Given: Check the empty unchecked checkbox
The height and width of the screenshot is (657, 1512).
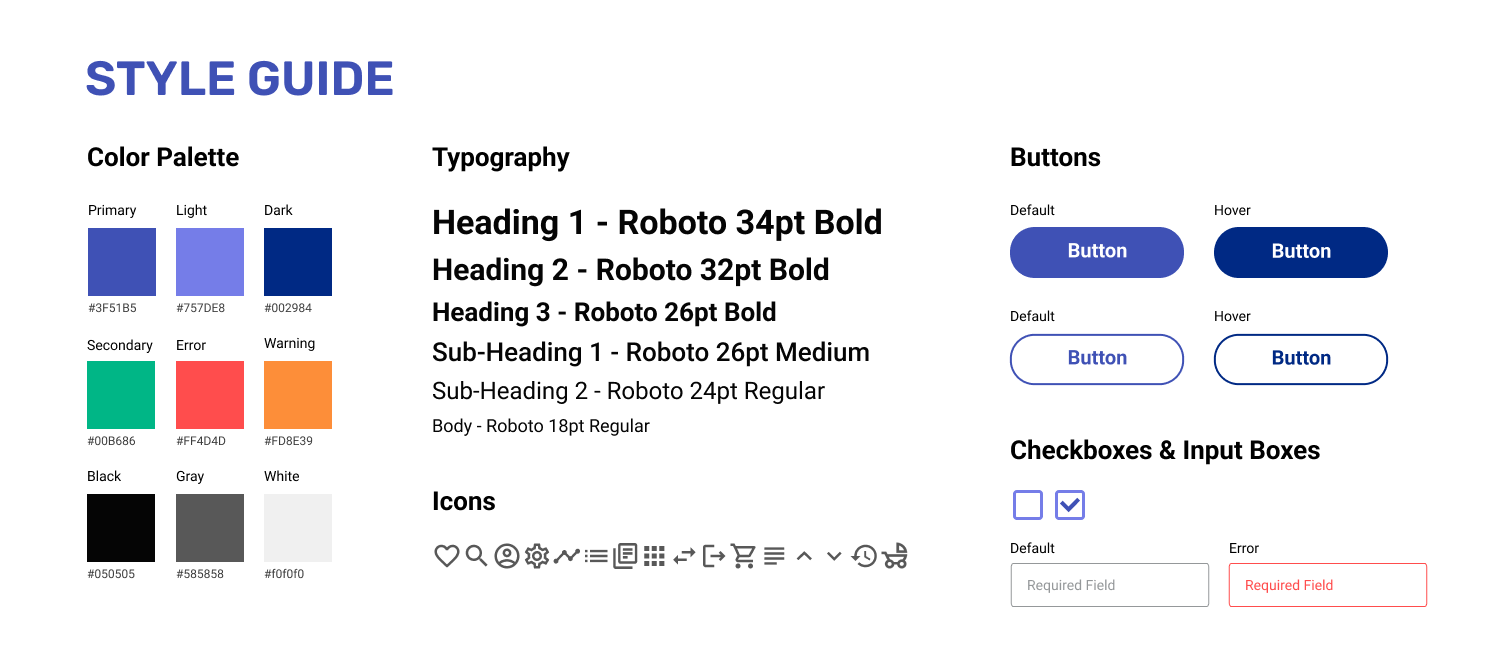Looking at the screenshot, I should 1028,505.
